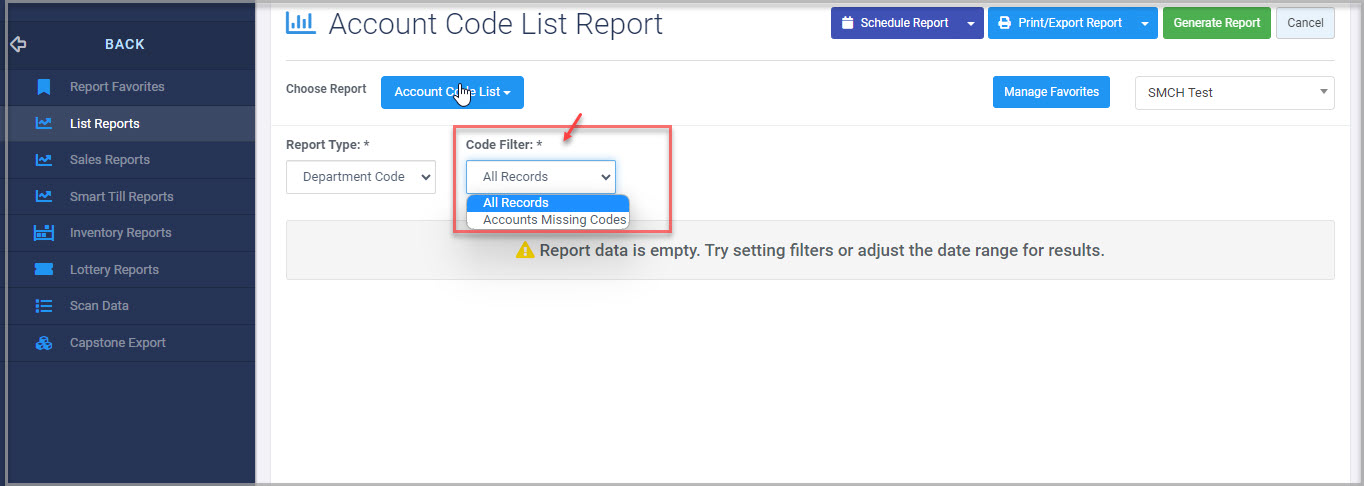Open the Schedule Report dropdown arrow
Screen dimensions: 1364x486
pos(971,23)
